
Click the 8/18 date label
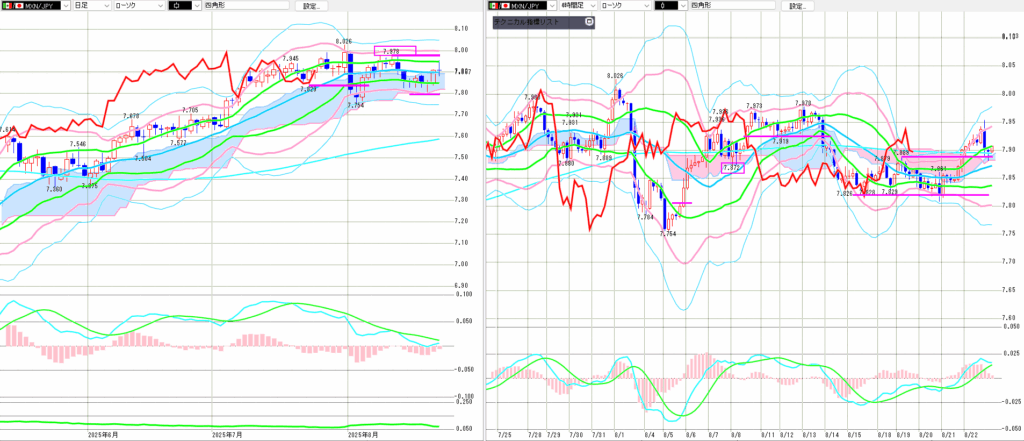pos(885,434)
